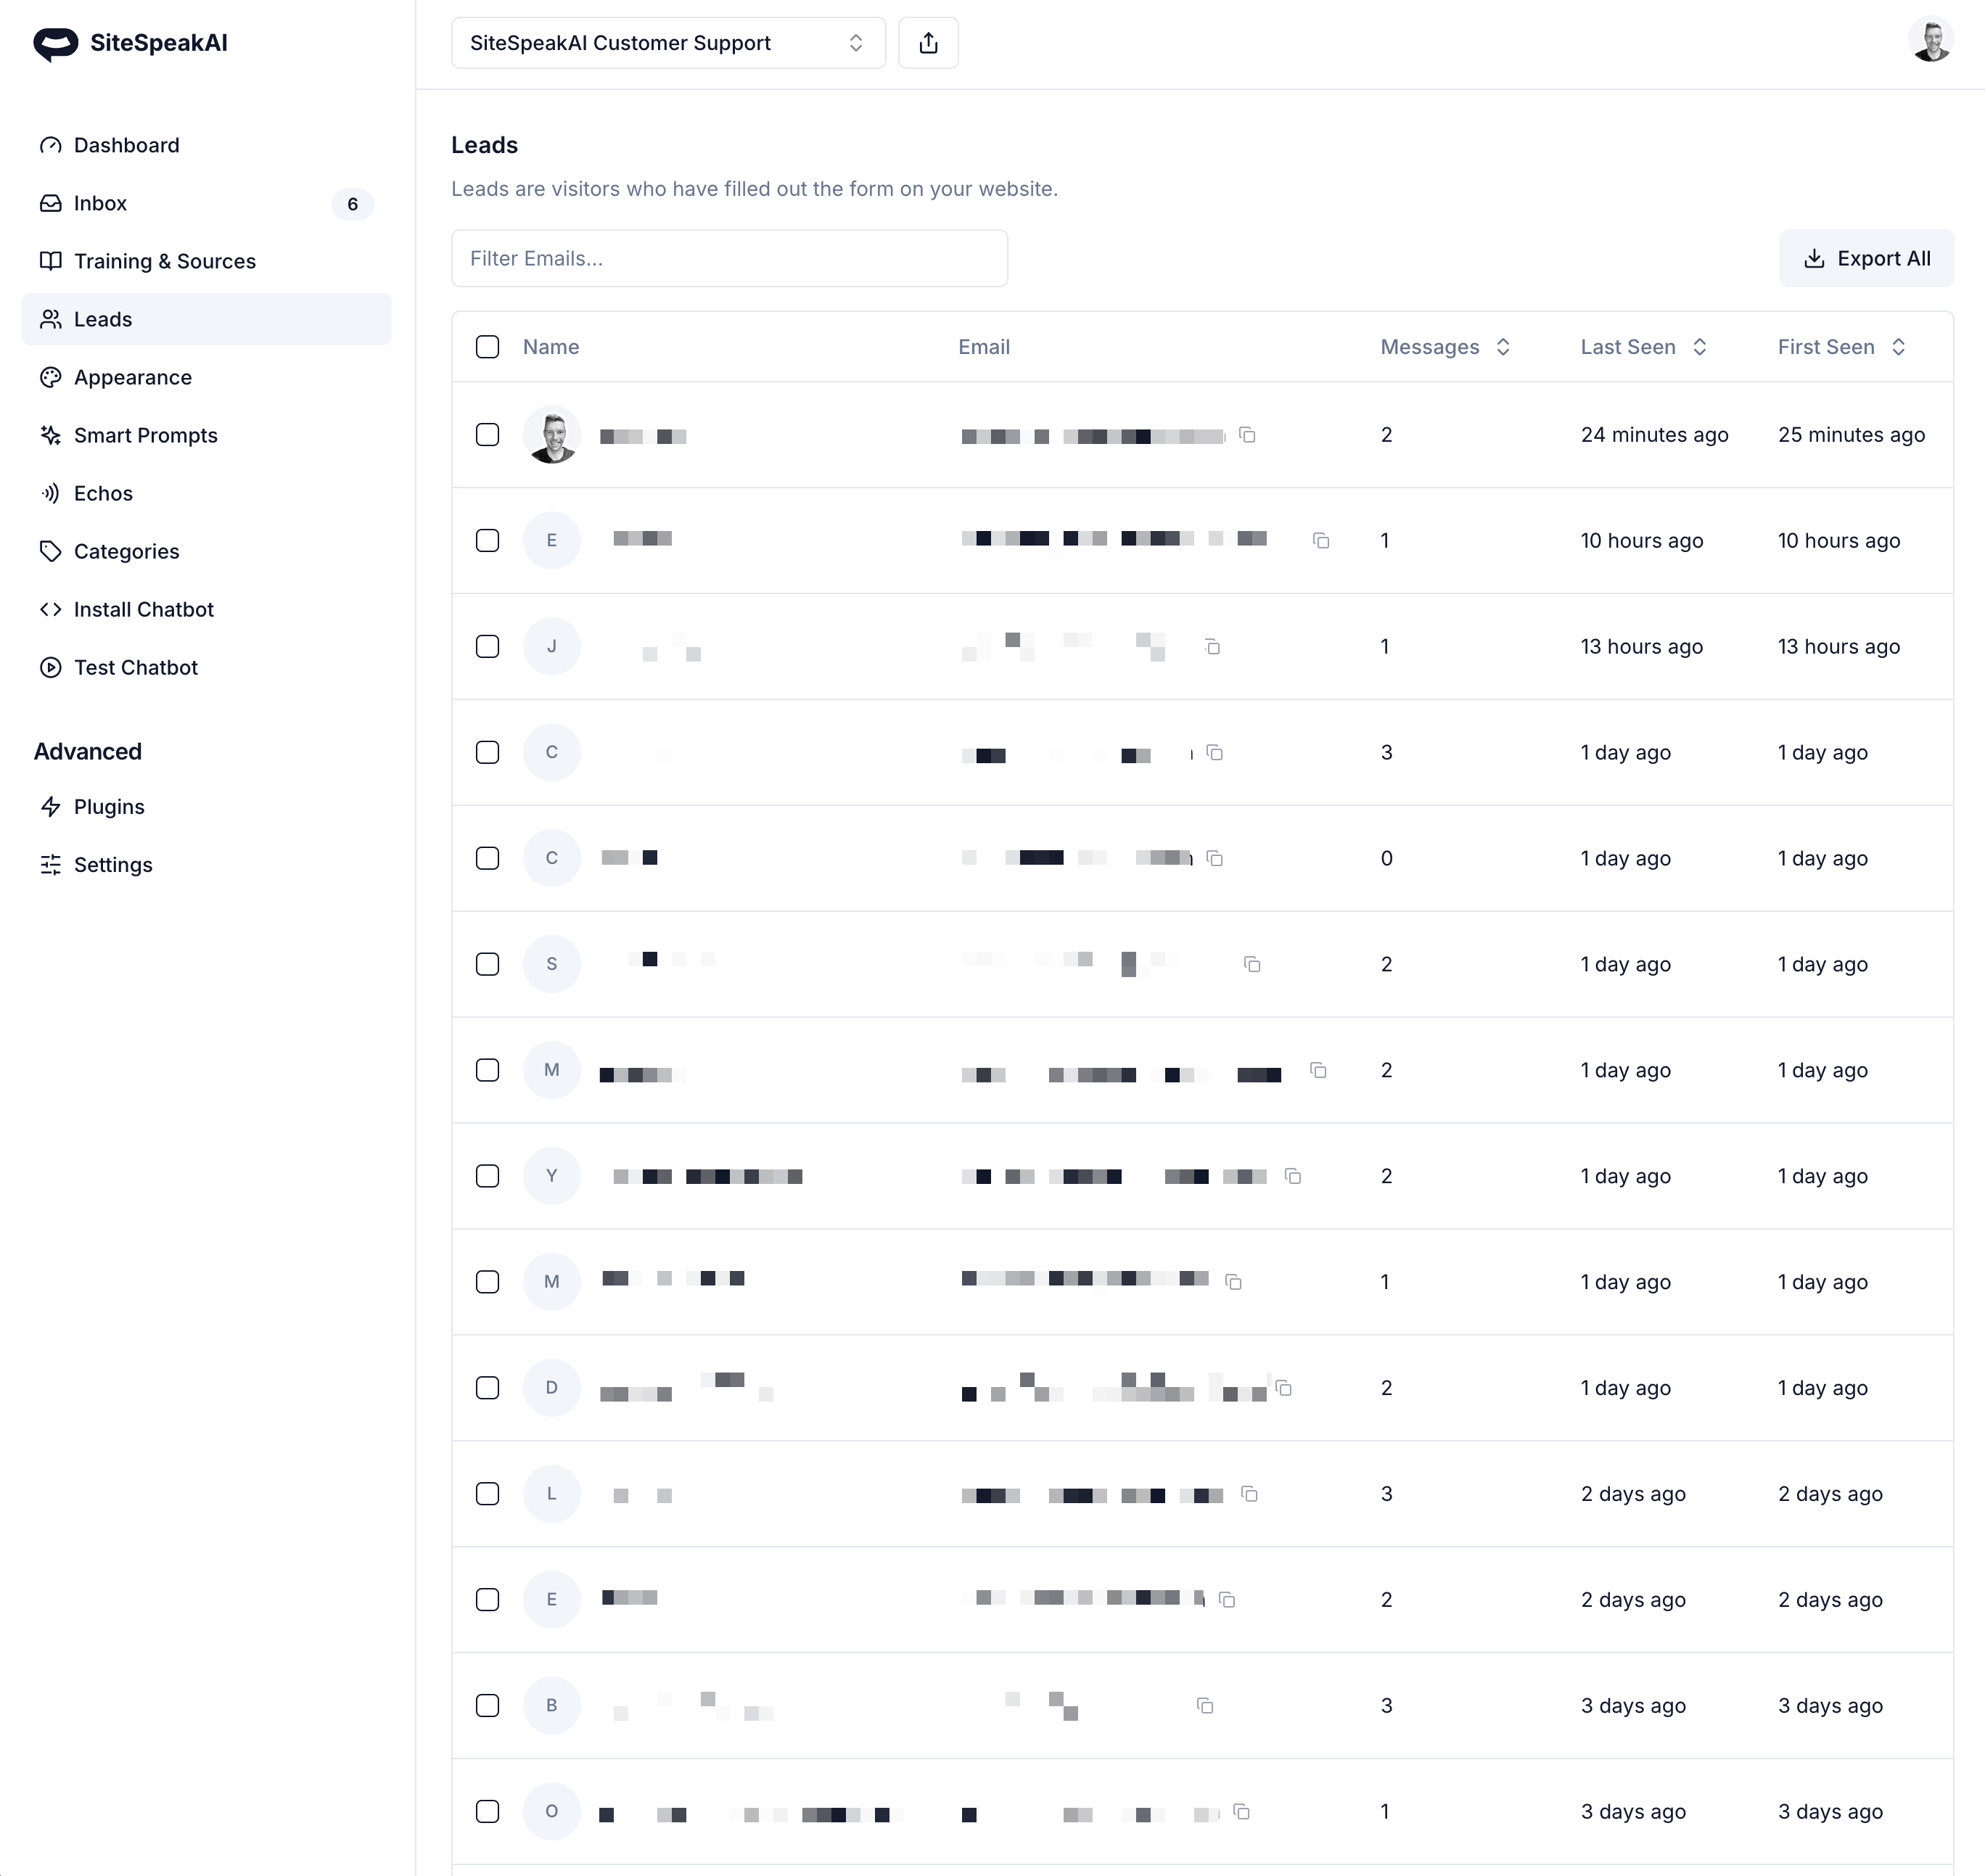Open the Inbox menu item
Viewport: 1985px width, 1876px height.
pos(100,203)
